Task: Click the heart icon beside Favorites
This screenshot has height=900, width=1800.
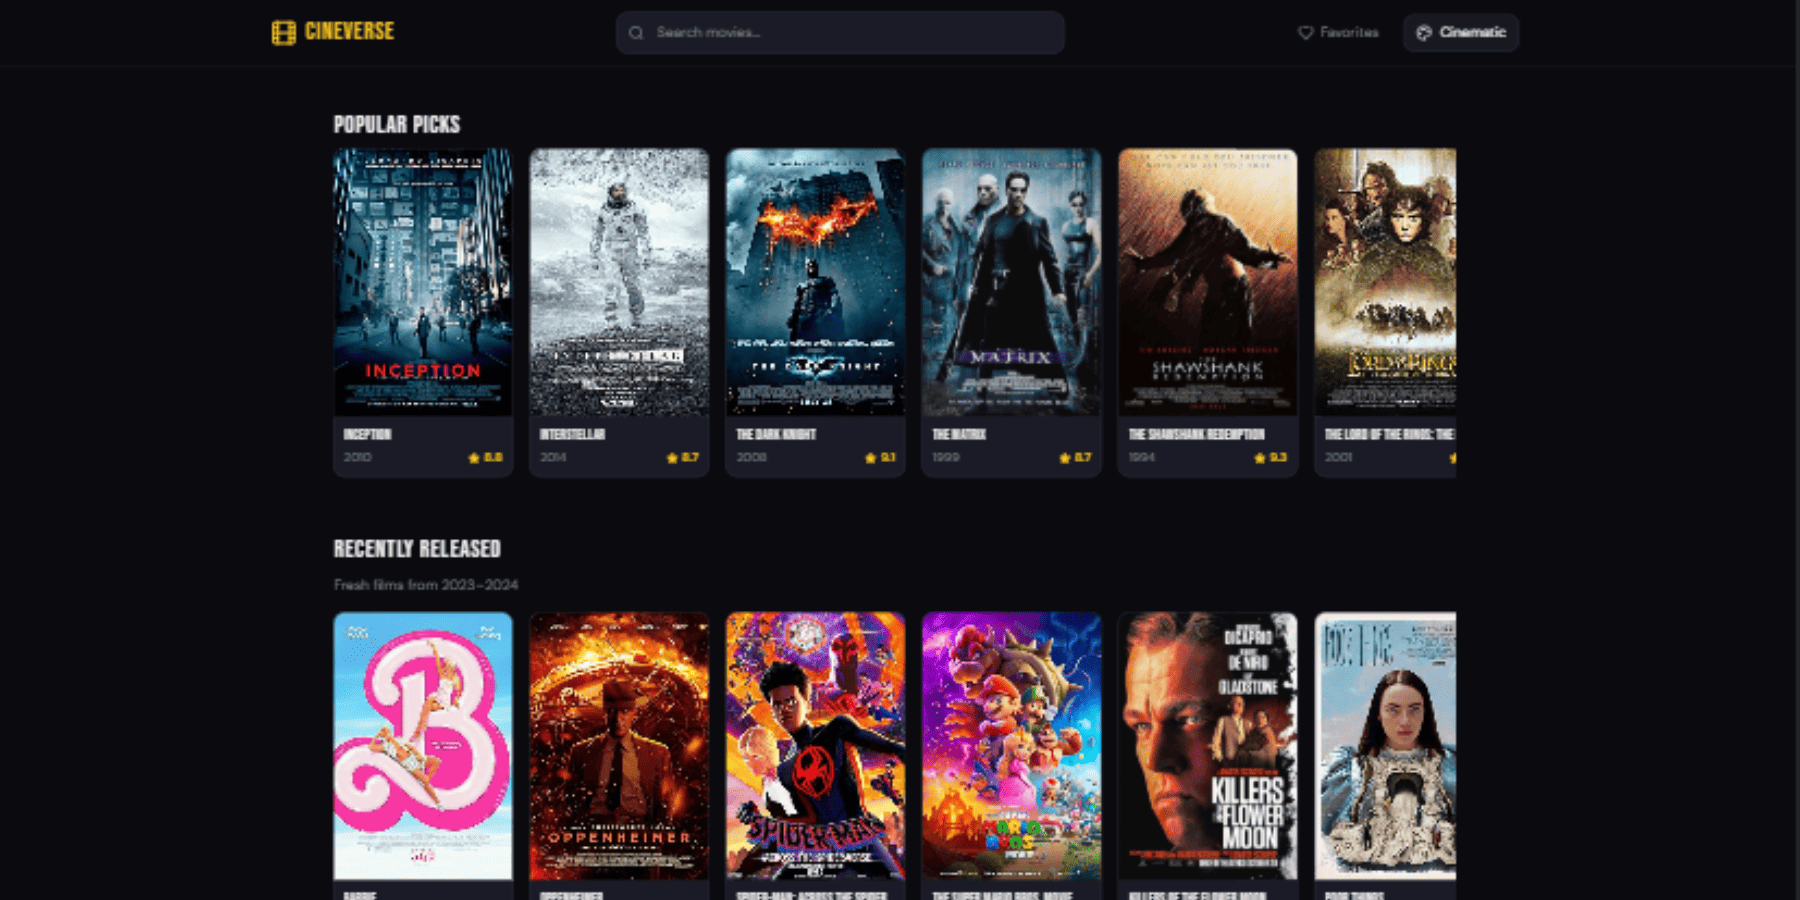Action: [x=1305, y=33]
